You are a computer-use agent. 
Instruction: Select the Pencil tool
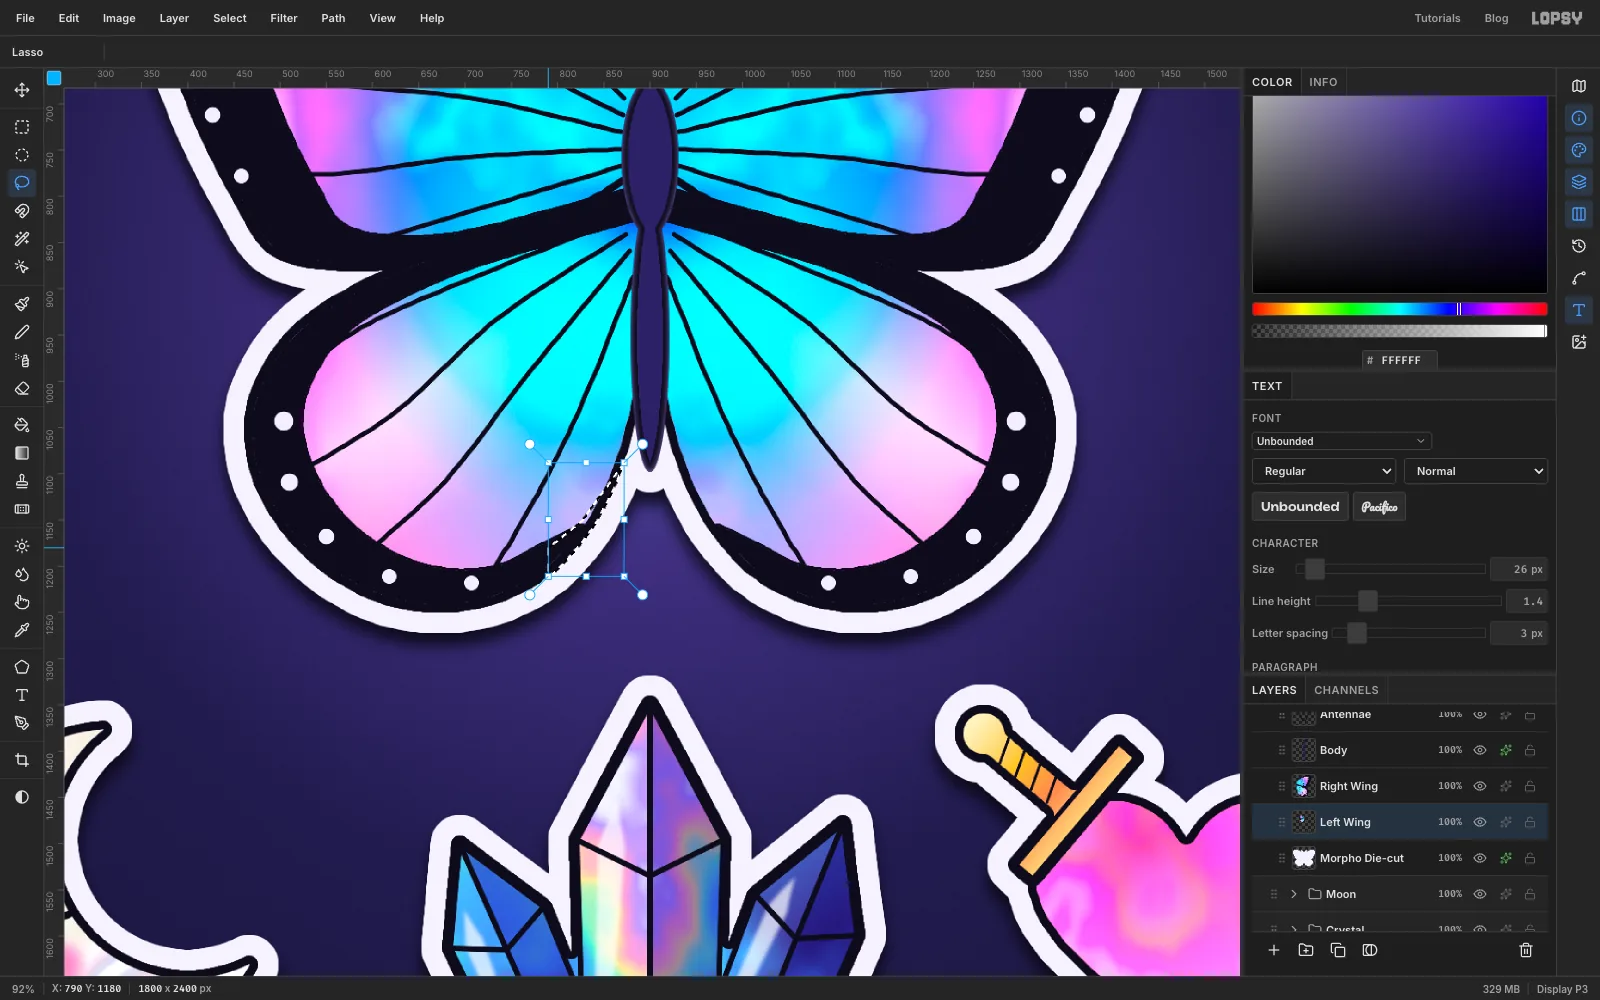(x=22, y=332)
